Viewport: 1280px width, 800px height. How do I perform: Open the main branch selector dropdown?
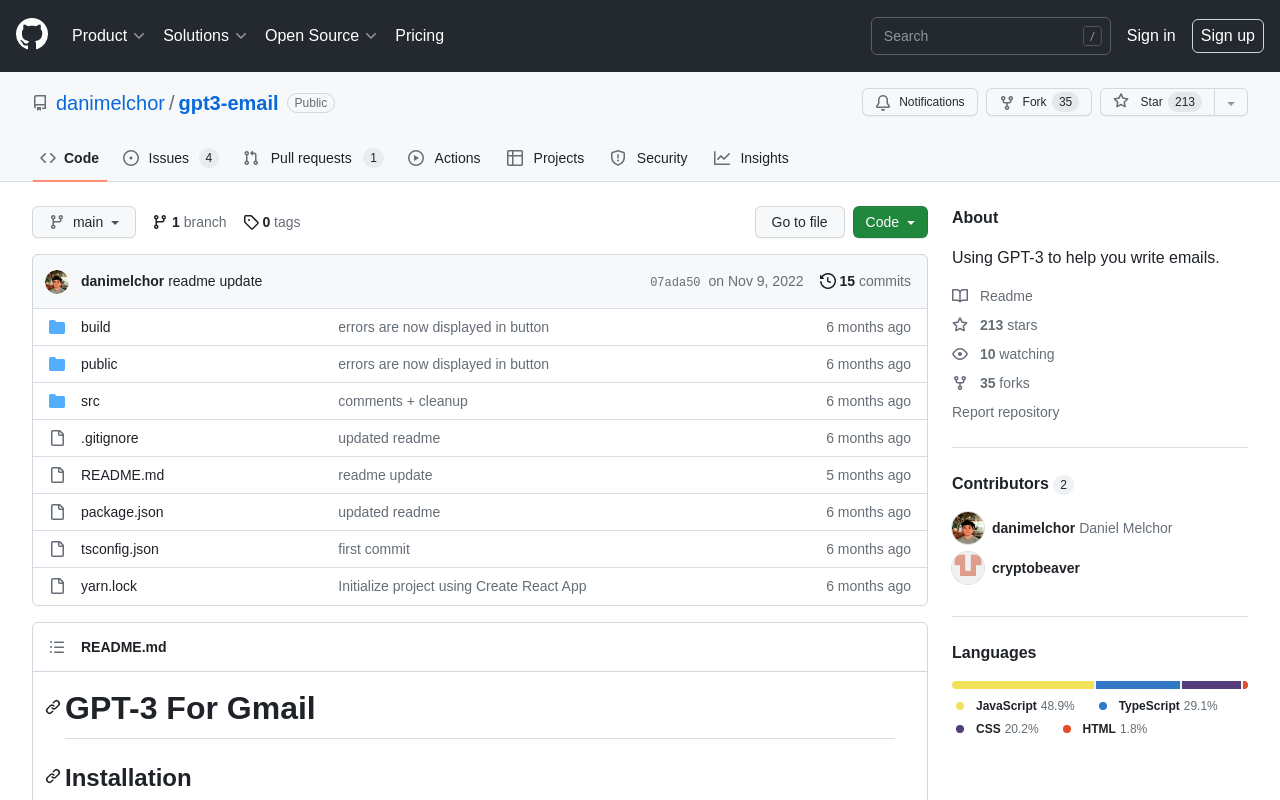84,222
